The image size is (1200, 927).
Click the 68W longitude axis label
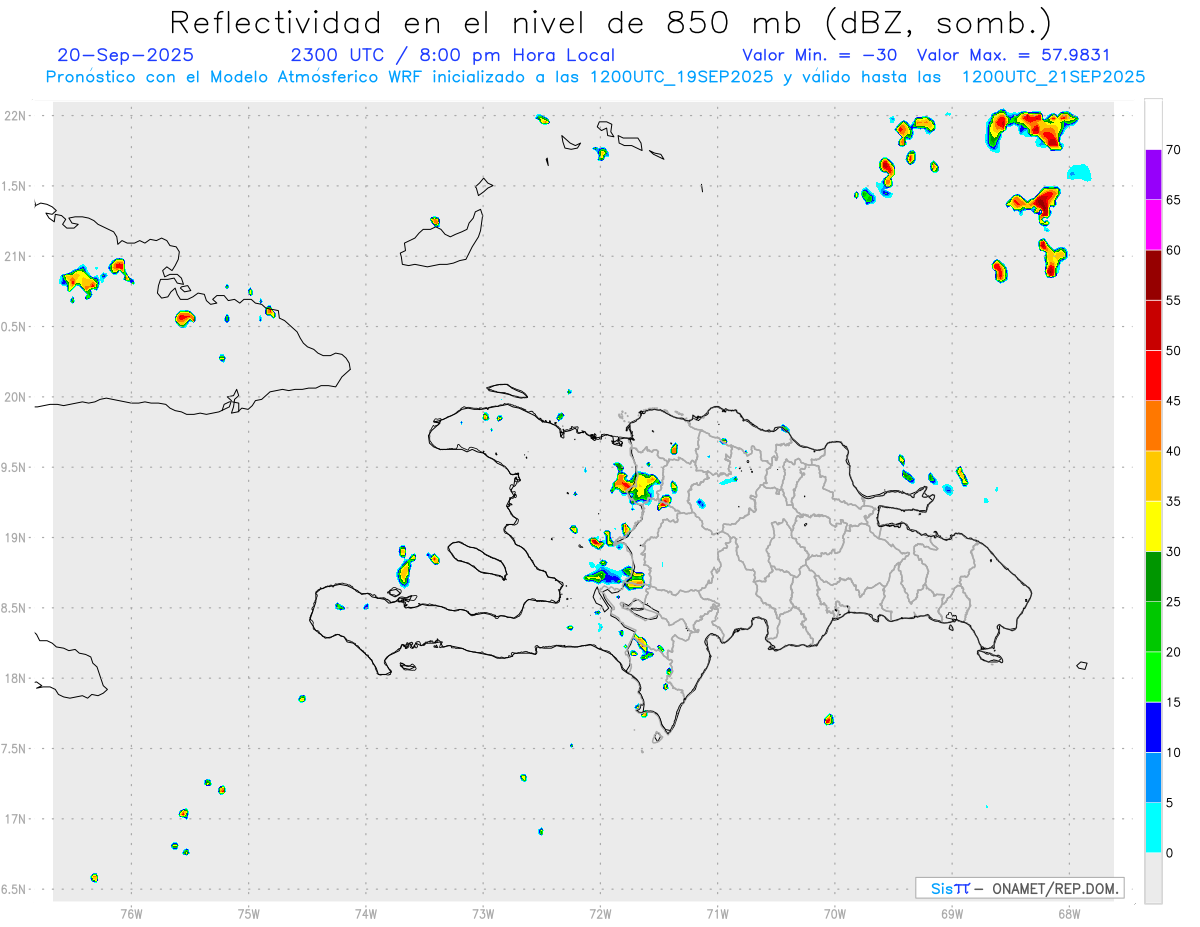click(1068, 912)
